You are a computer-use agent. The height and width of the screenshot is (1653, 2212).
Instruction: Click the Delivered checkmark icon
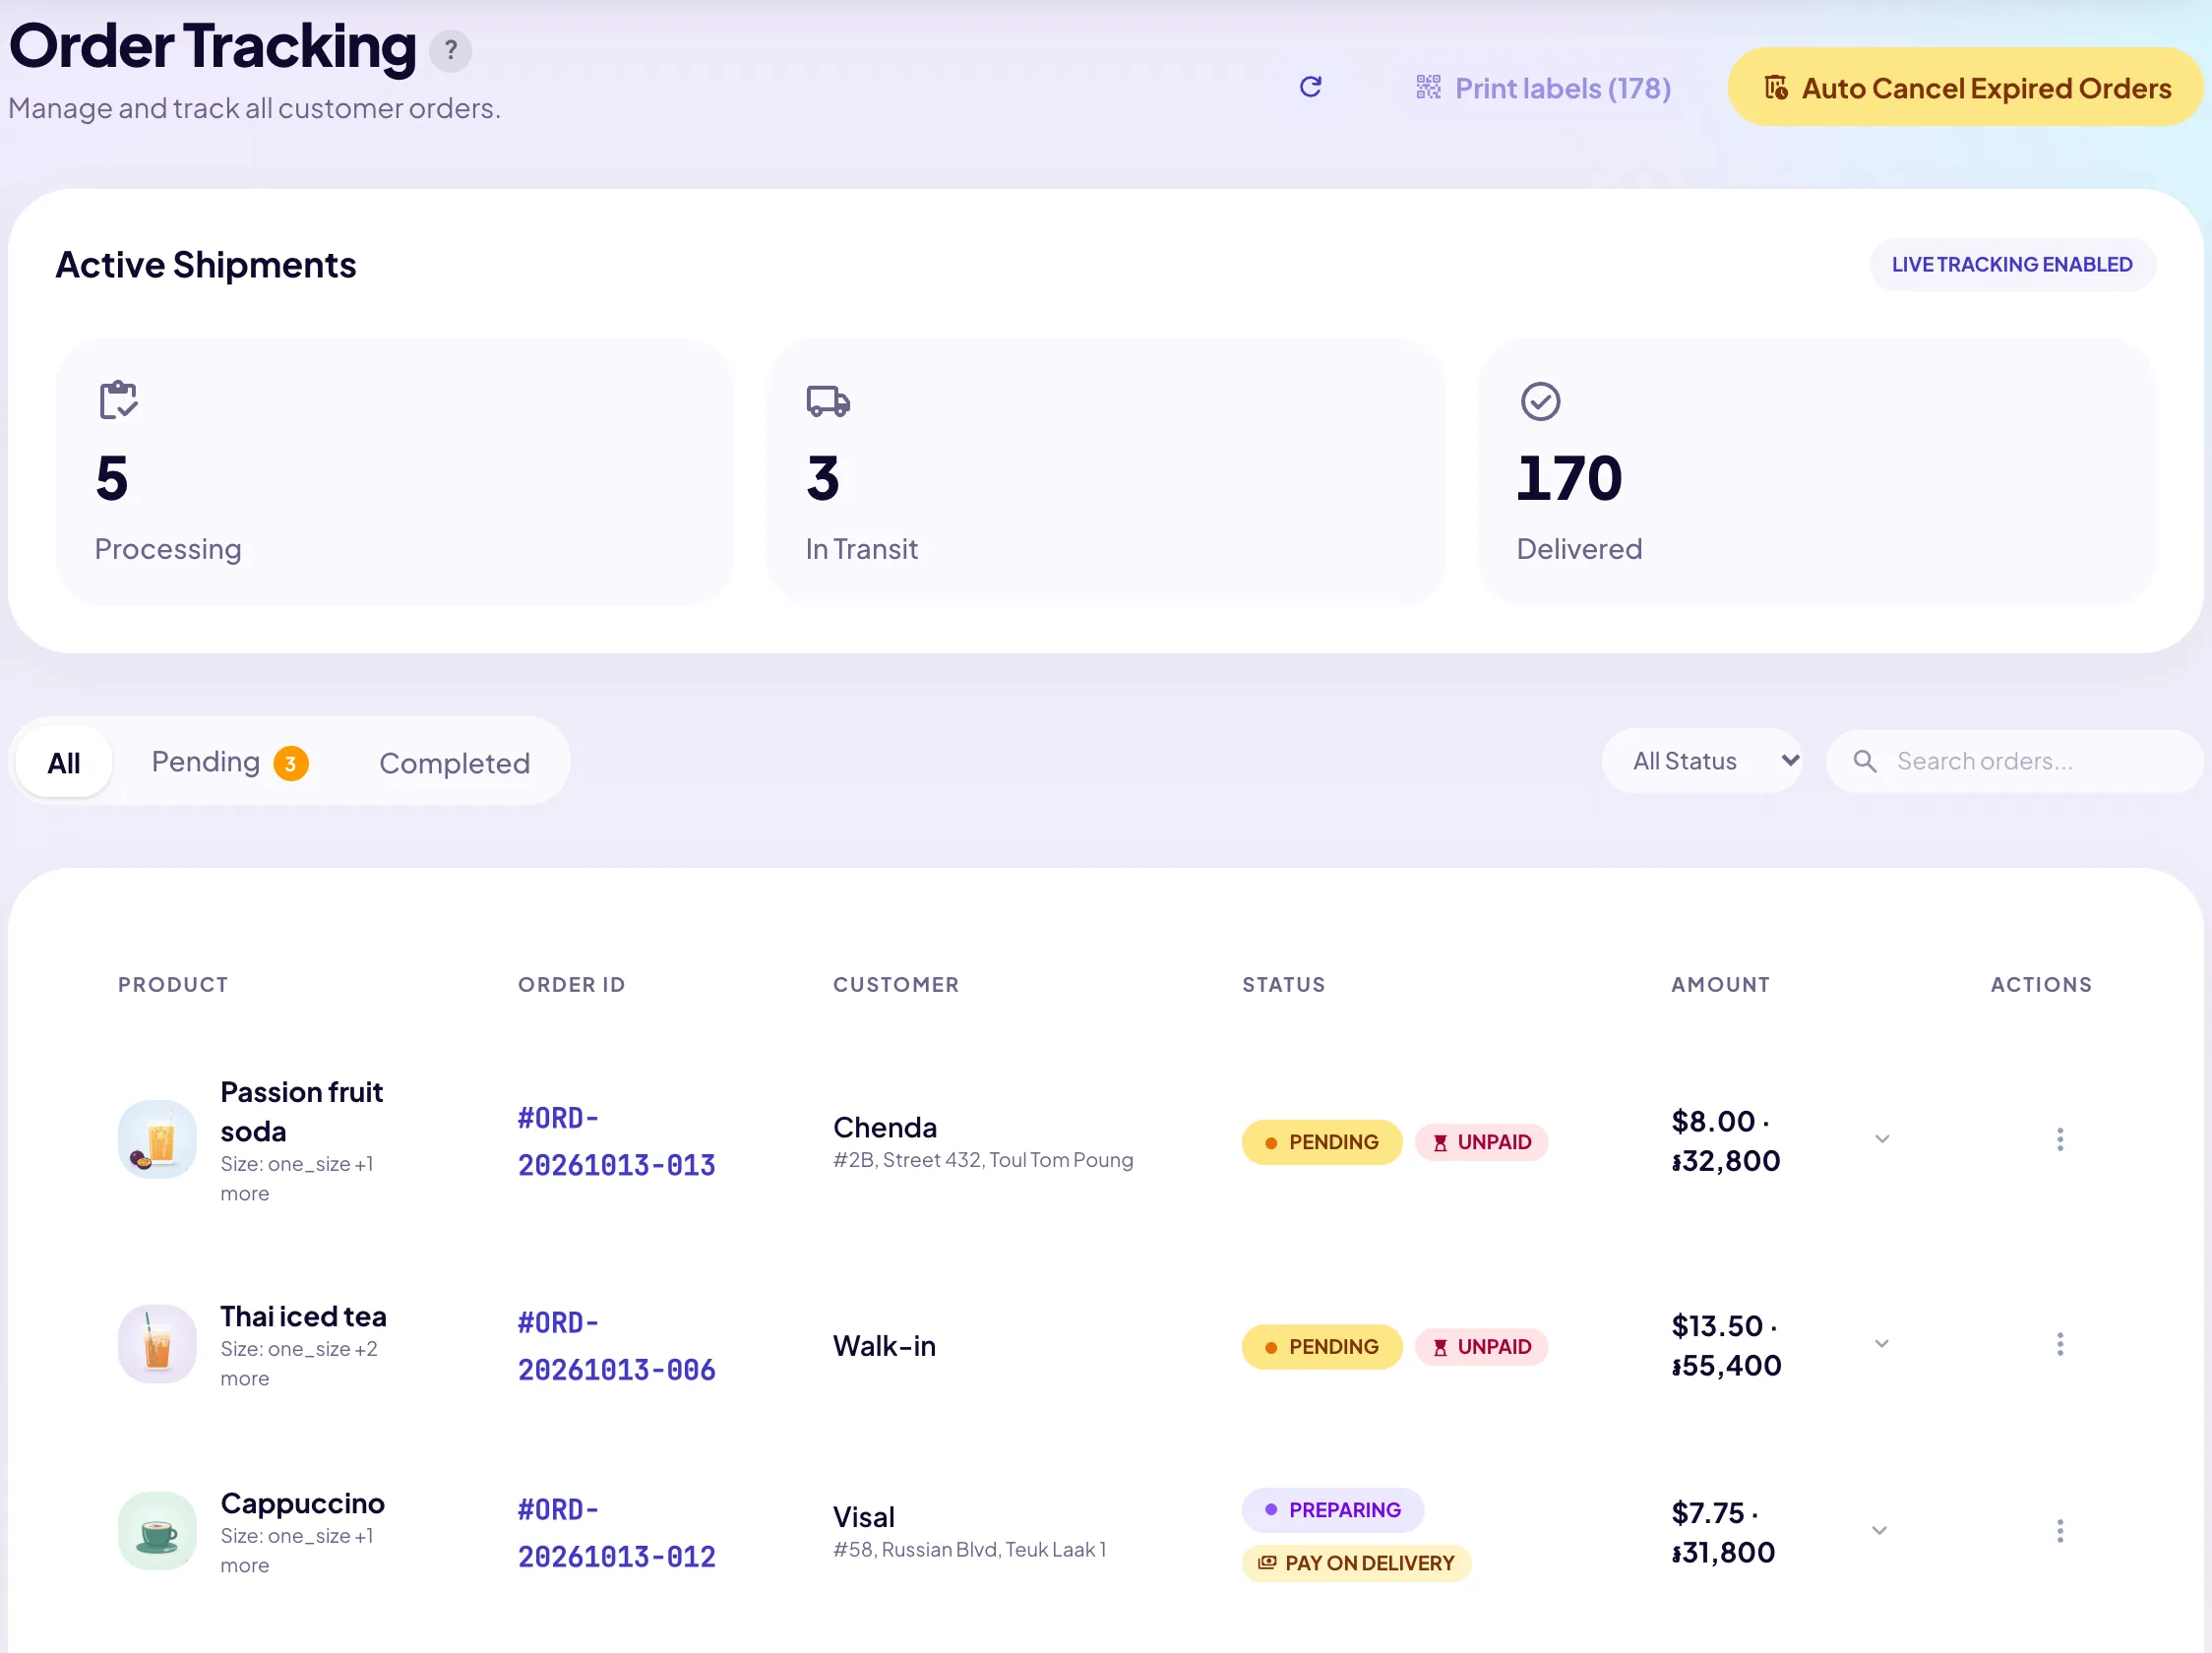1540,401
